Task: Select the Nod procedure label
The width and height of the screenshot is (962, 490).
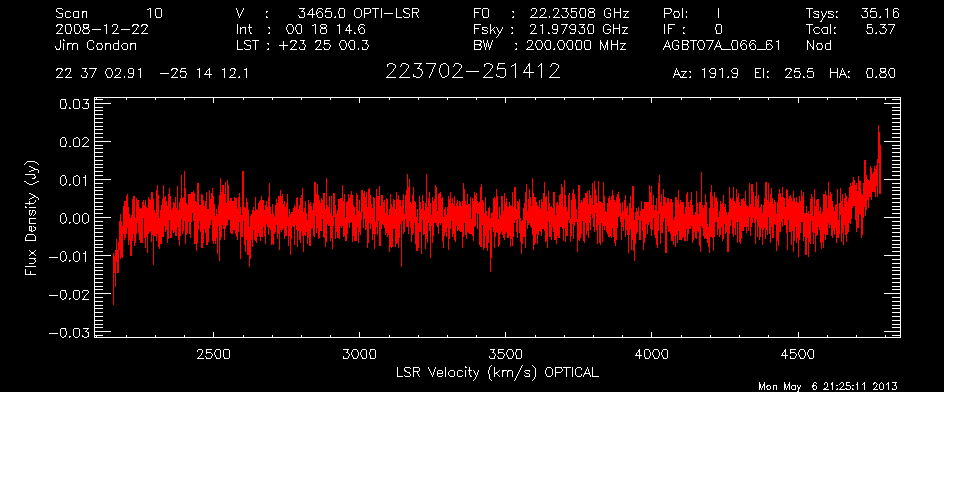Action: click(x=818, y=45)
